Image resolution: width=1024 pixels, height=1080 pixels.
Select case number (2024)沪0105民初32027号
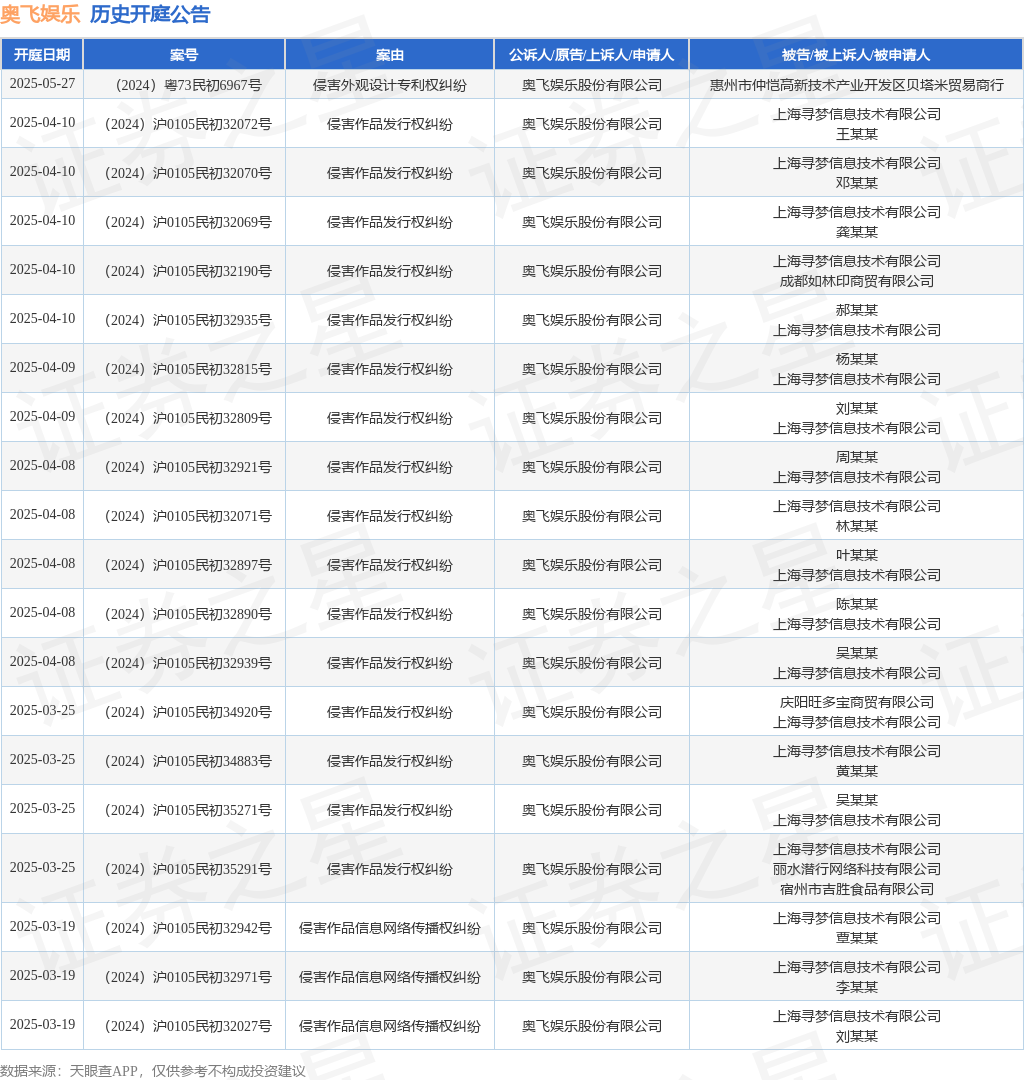tap(188, 1026)
